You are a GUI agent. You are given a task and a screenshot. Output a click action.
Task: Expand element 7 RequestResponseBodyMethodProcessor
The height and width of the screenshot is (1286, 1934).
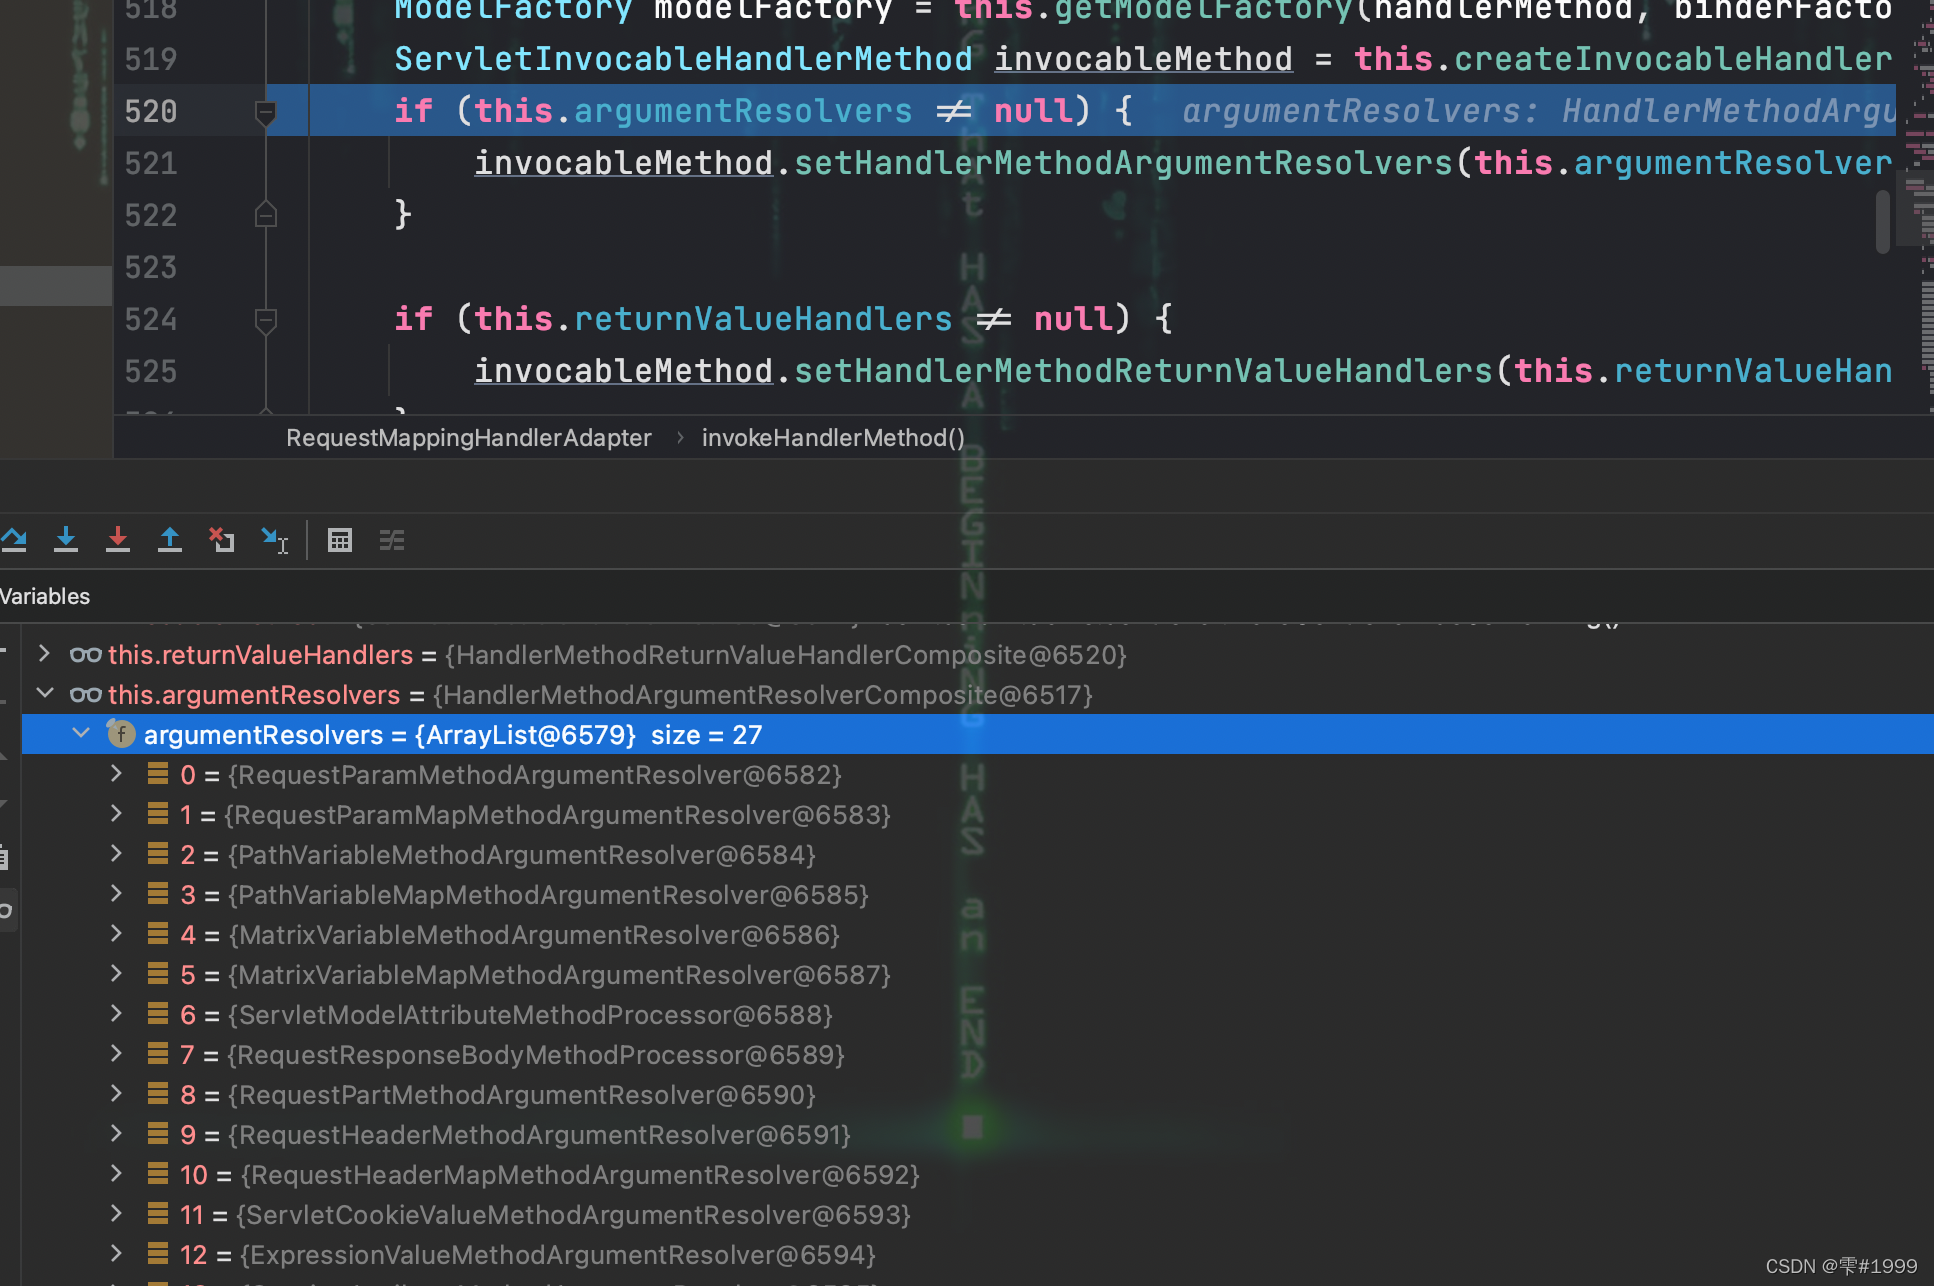point(116,1054)
